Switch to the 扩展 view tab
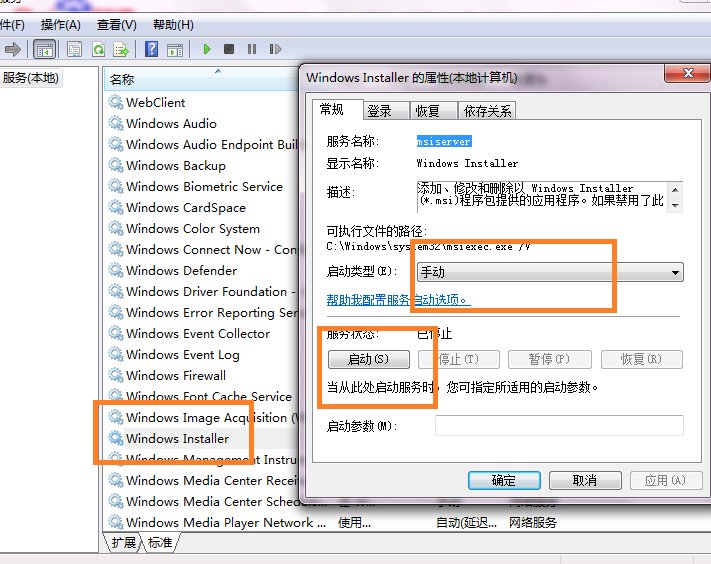 click(x=124, y=542)
